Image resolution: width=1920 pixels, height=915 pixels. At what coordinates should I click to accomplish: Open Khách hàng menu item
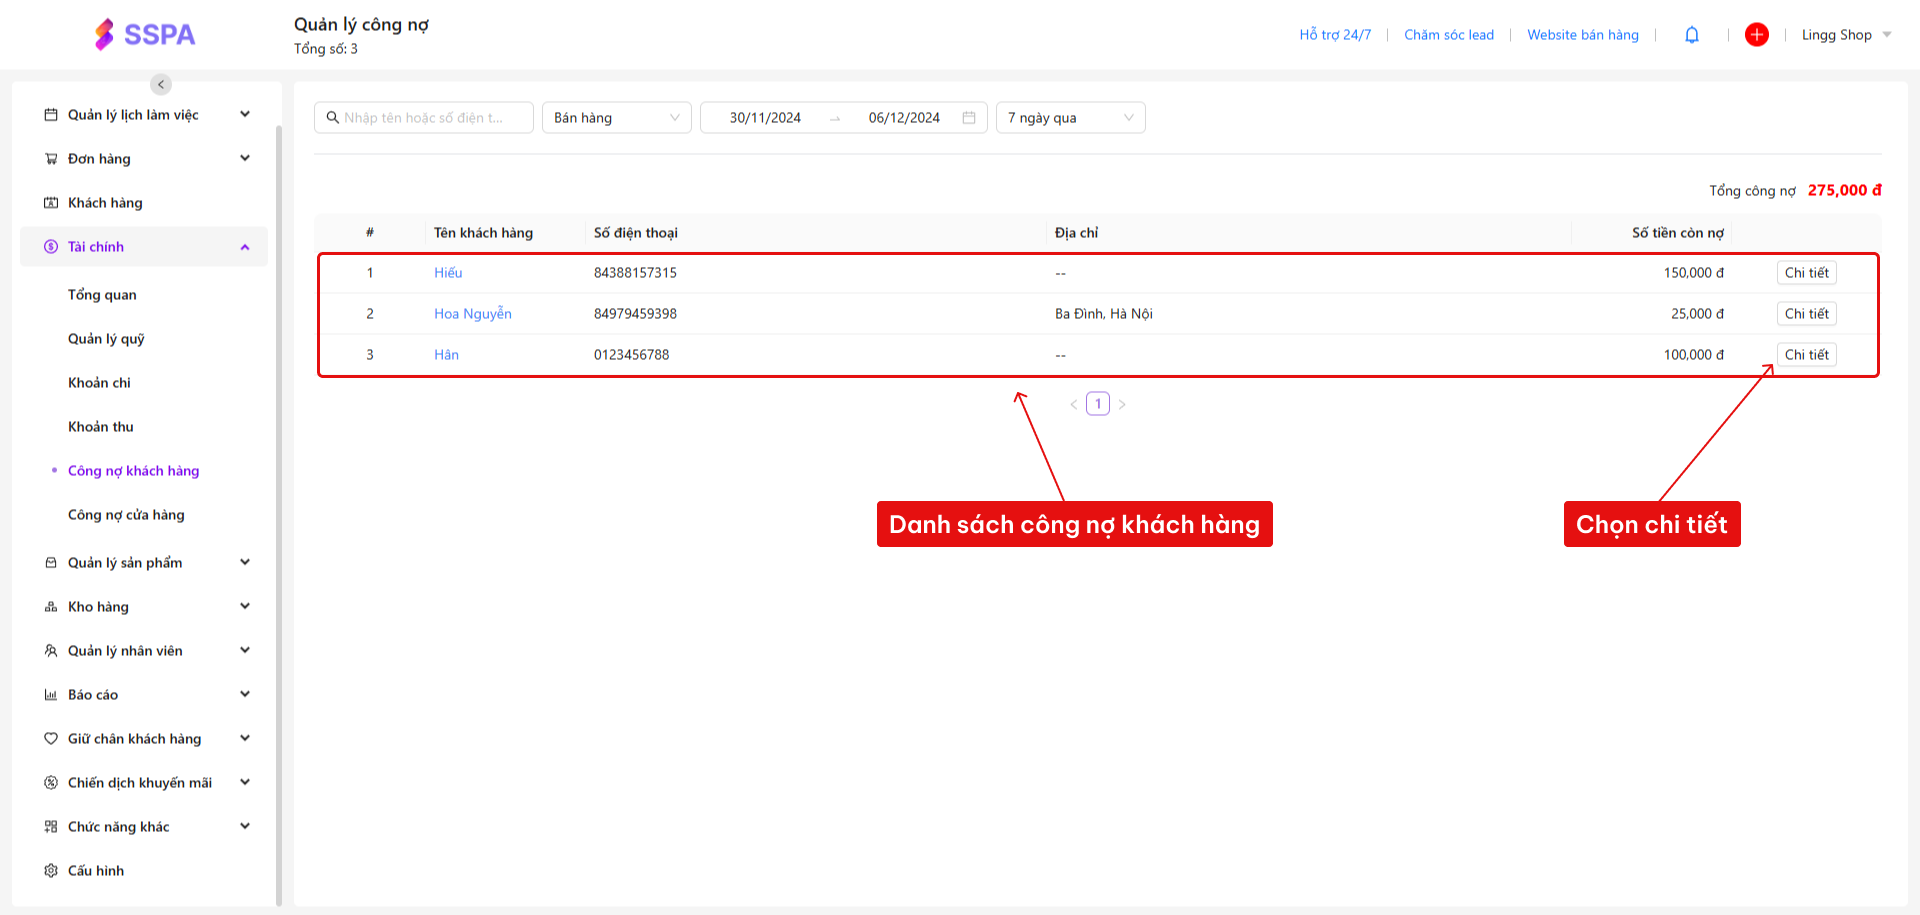point(105,203)
